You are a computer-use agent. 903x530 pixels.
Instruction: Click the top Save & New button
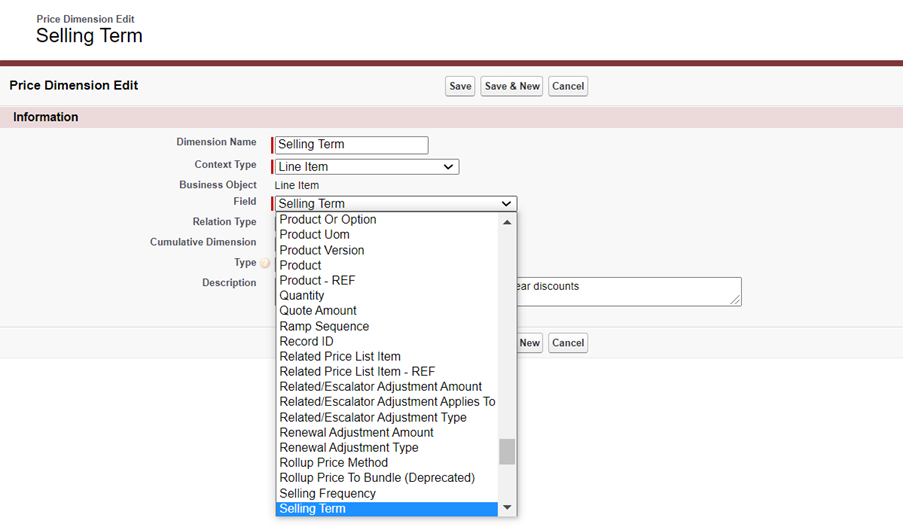click(x=512, y=86)
